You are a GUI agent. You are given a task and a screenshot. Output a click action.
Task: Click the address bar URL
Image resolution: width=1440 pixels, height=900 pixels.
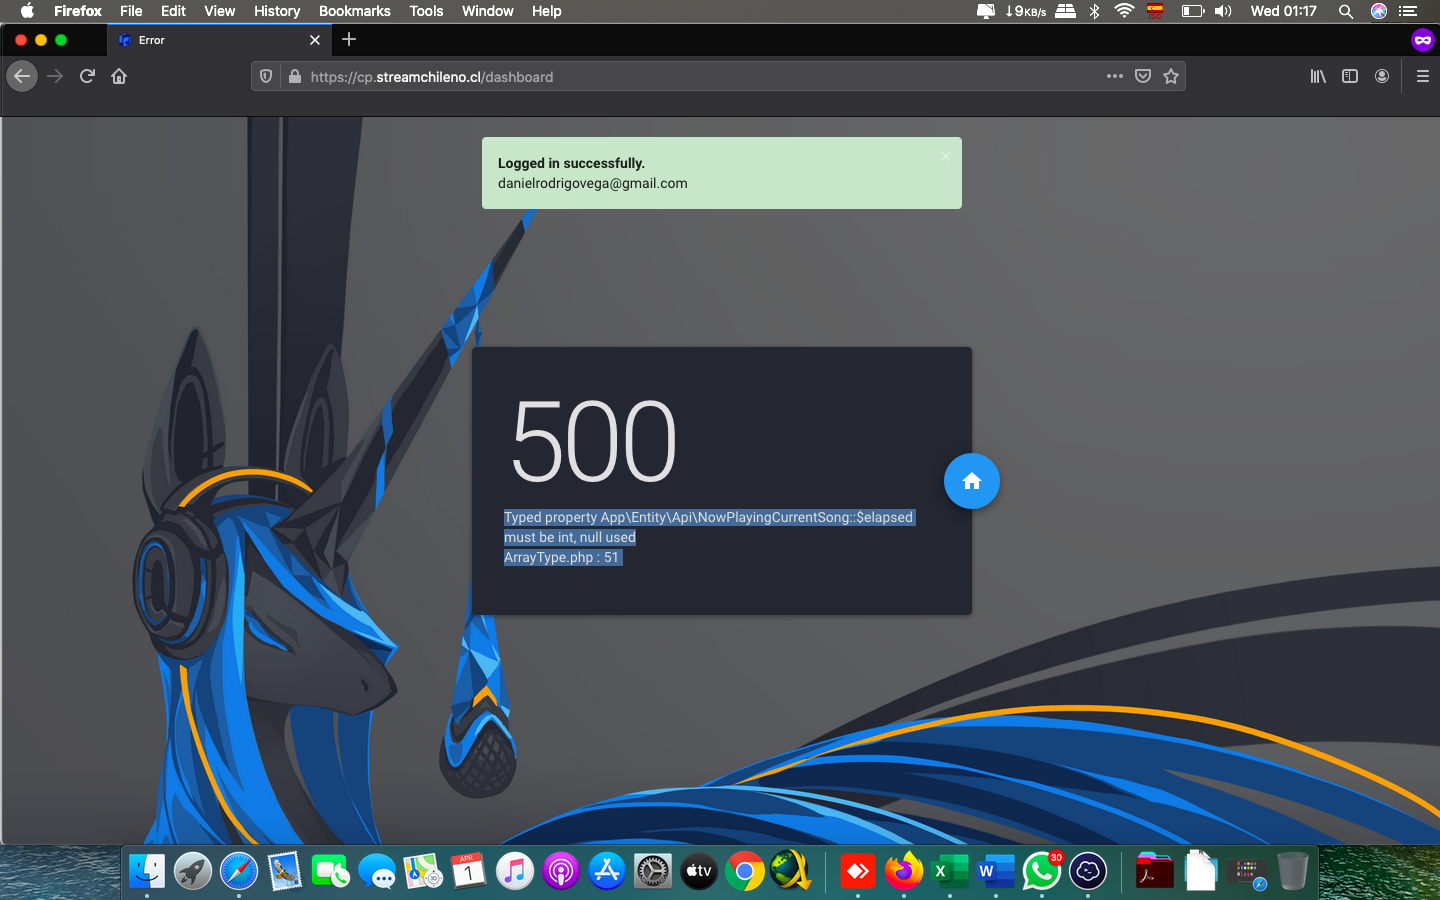431,77
